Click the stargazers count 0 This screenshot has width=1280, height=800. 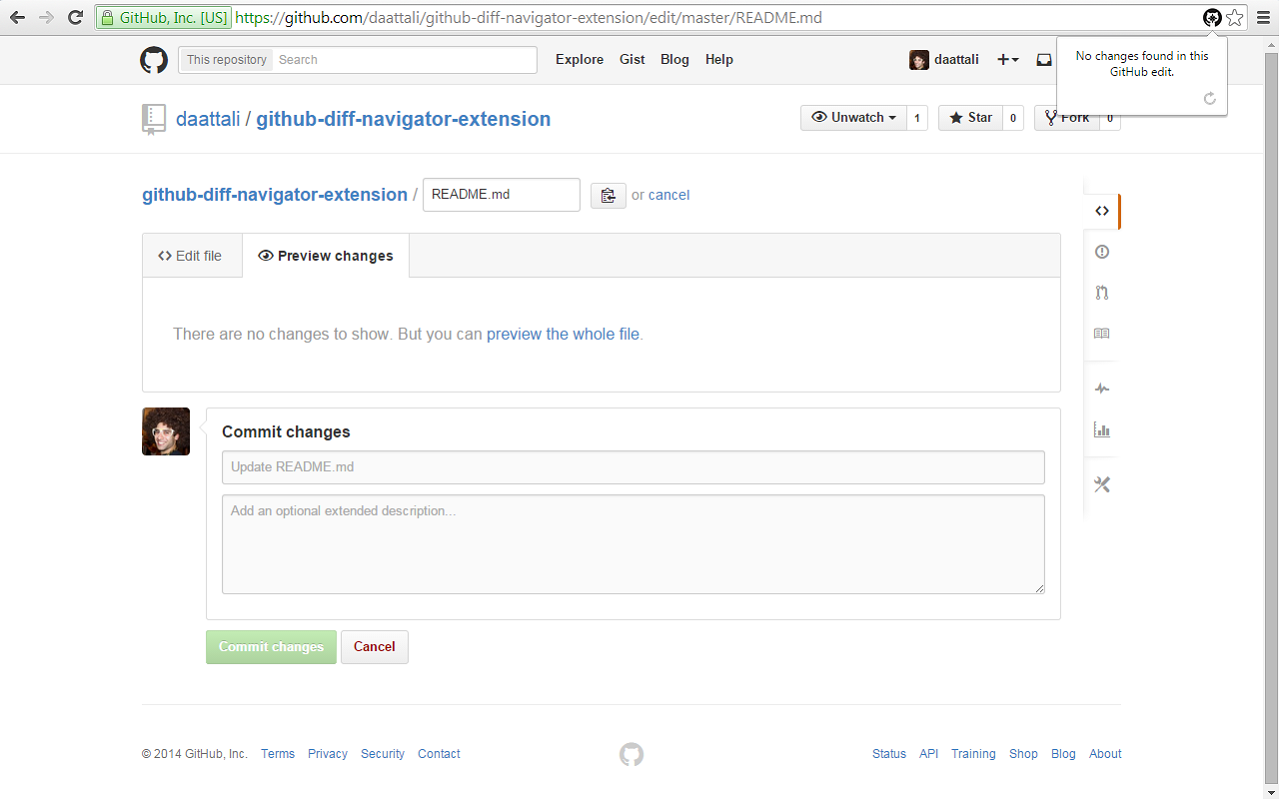1013,118
